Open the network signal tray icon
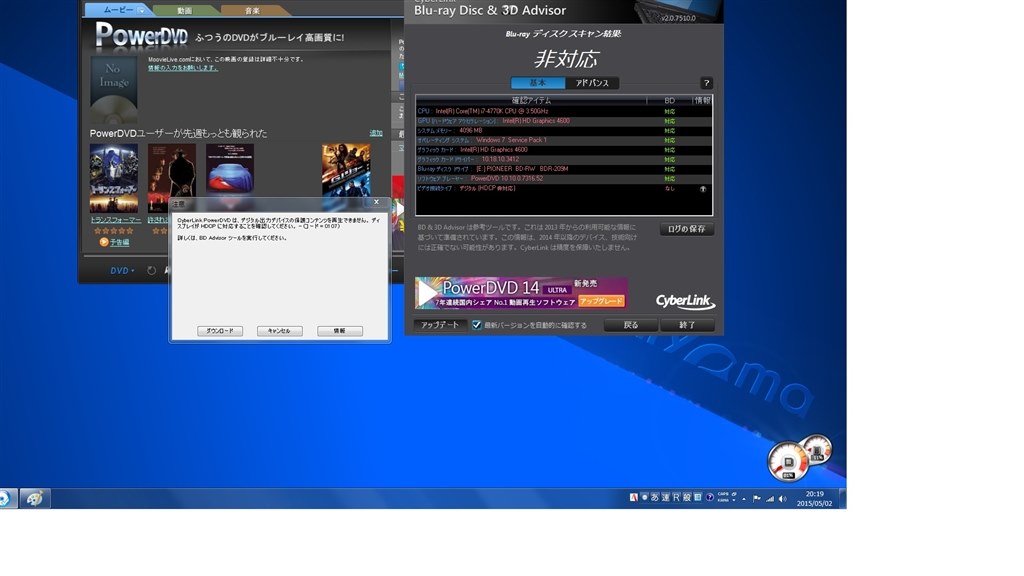Image resolution: width=1024 pixels, height=576 pixels. tap(770, 499)
